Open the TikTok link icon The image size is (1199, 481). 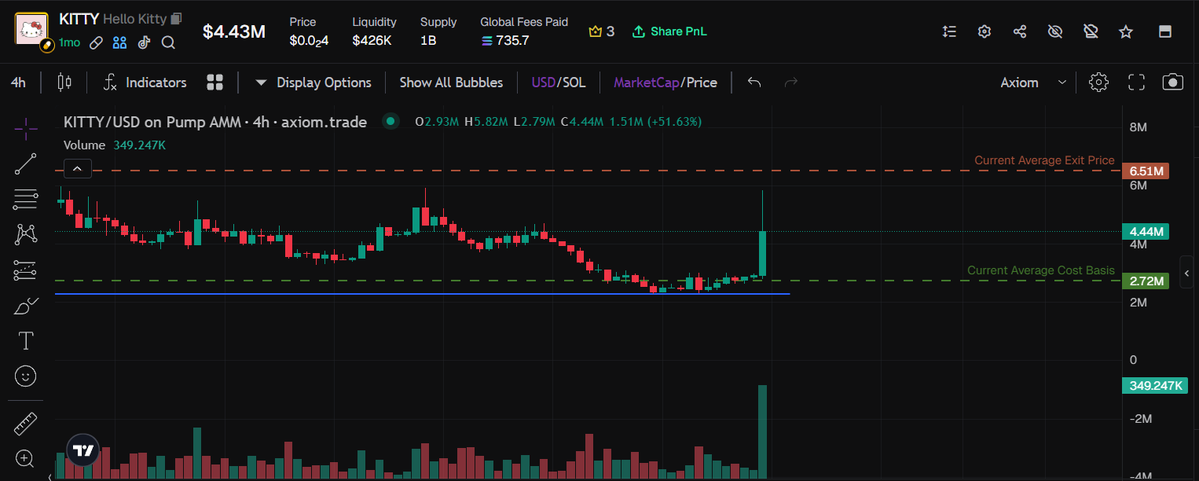click(x=144, y=43)
